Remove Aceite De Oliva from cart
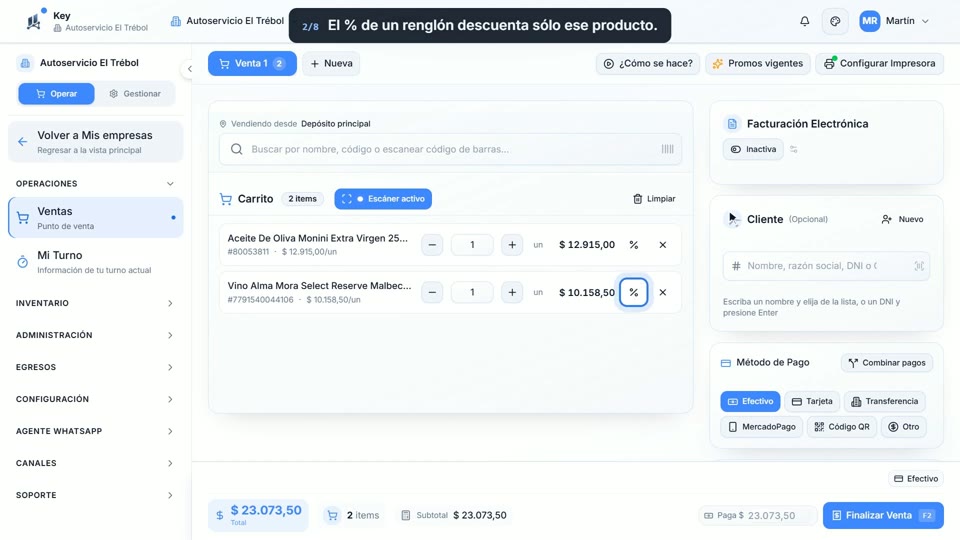Screen dimensions: 960x540 (x=662, y=245)
